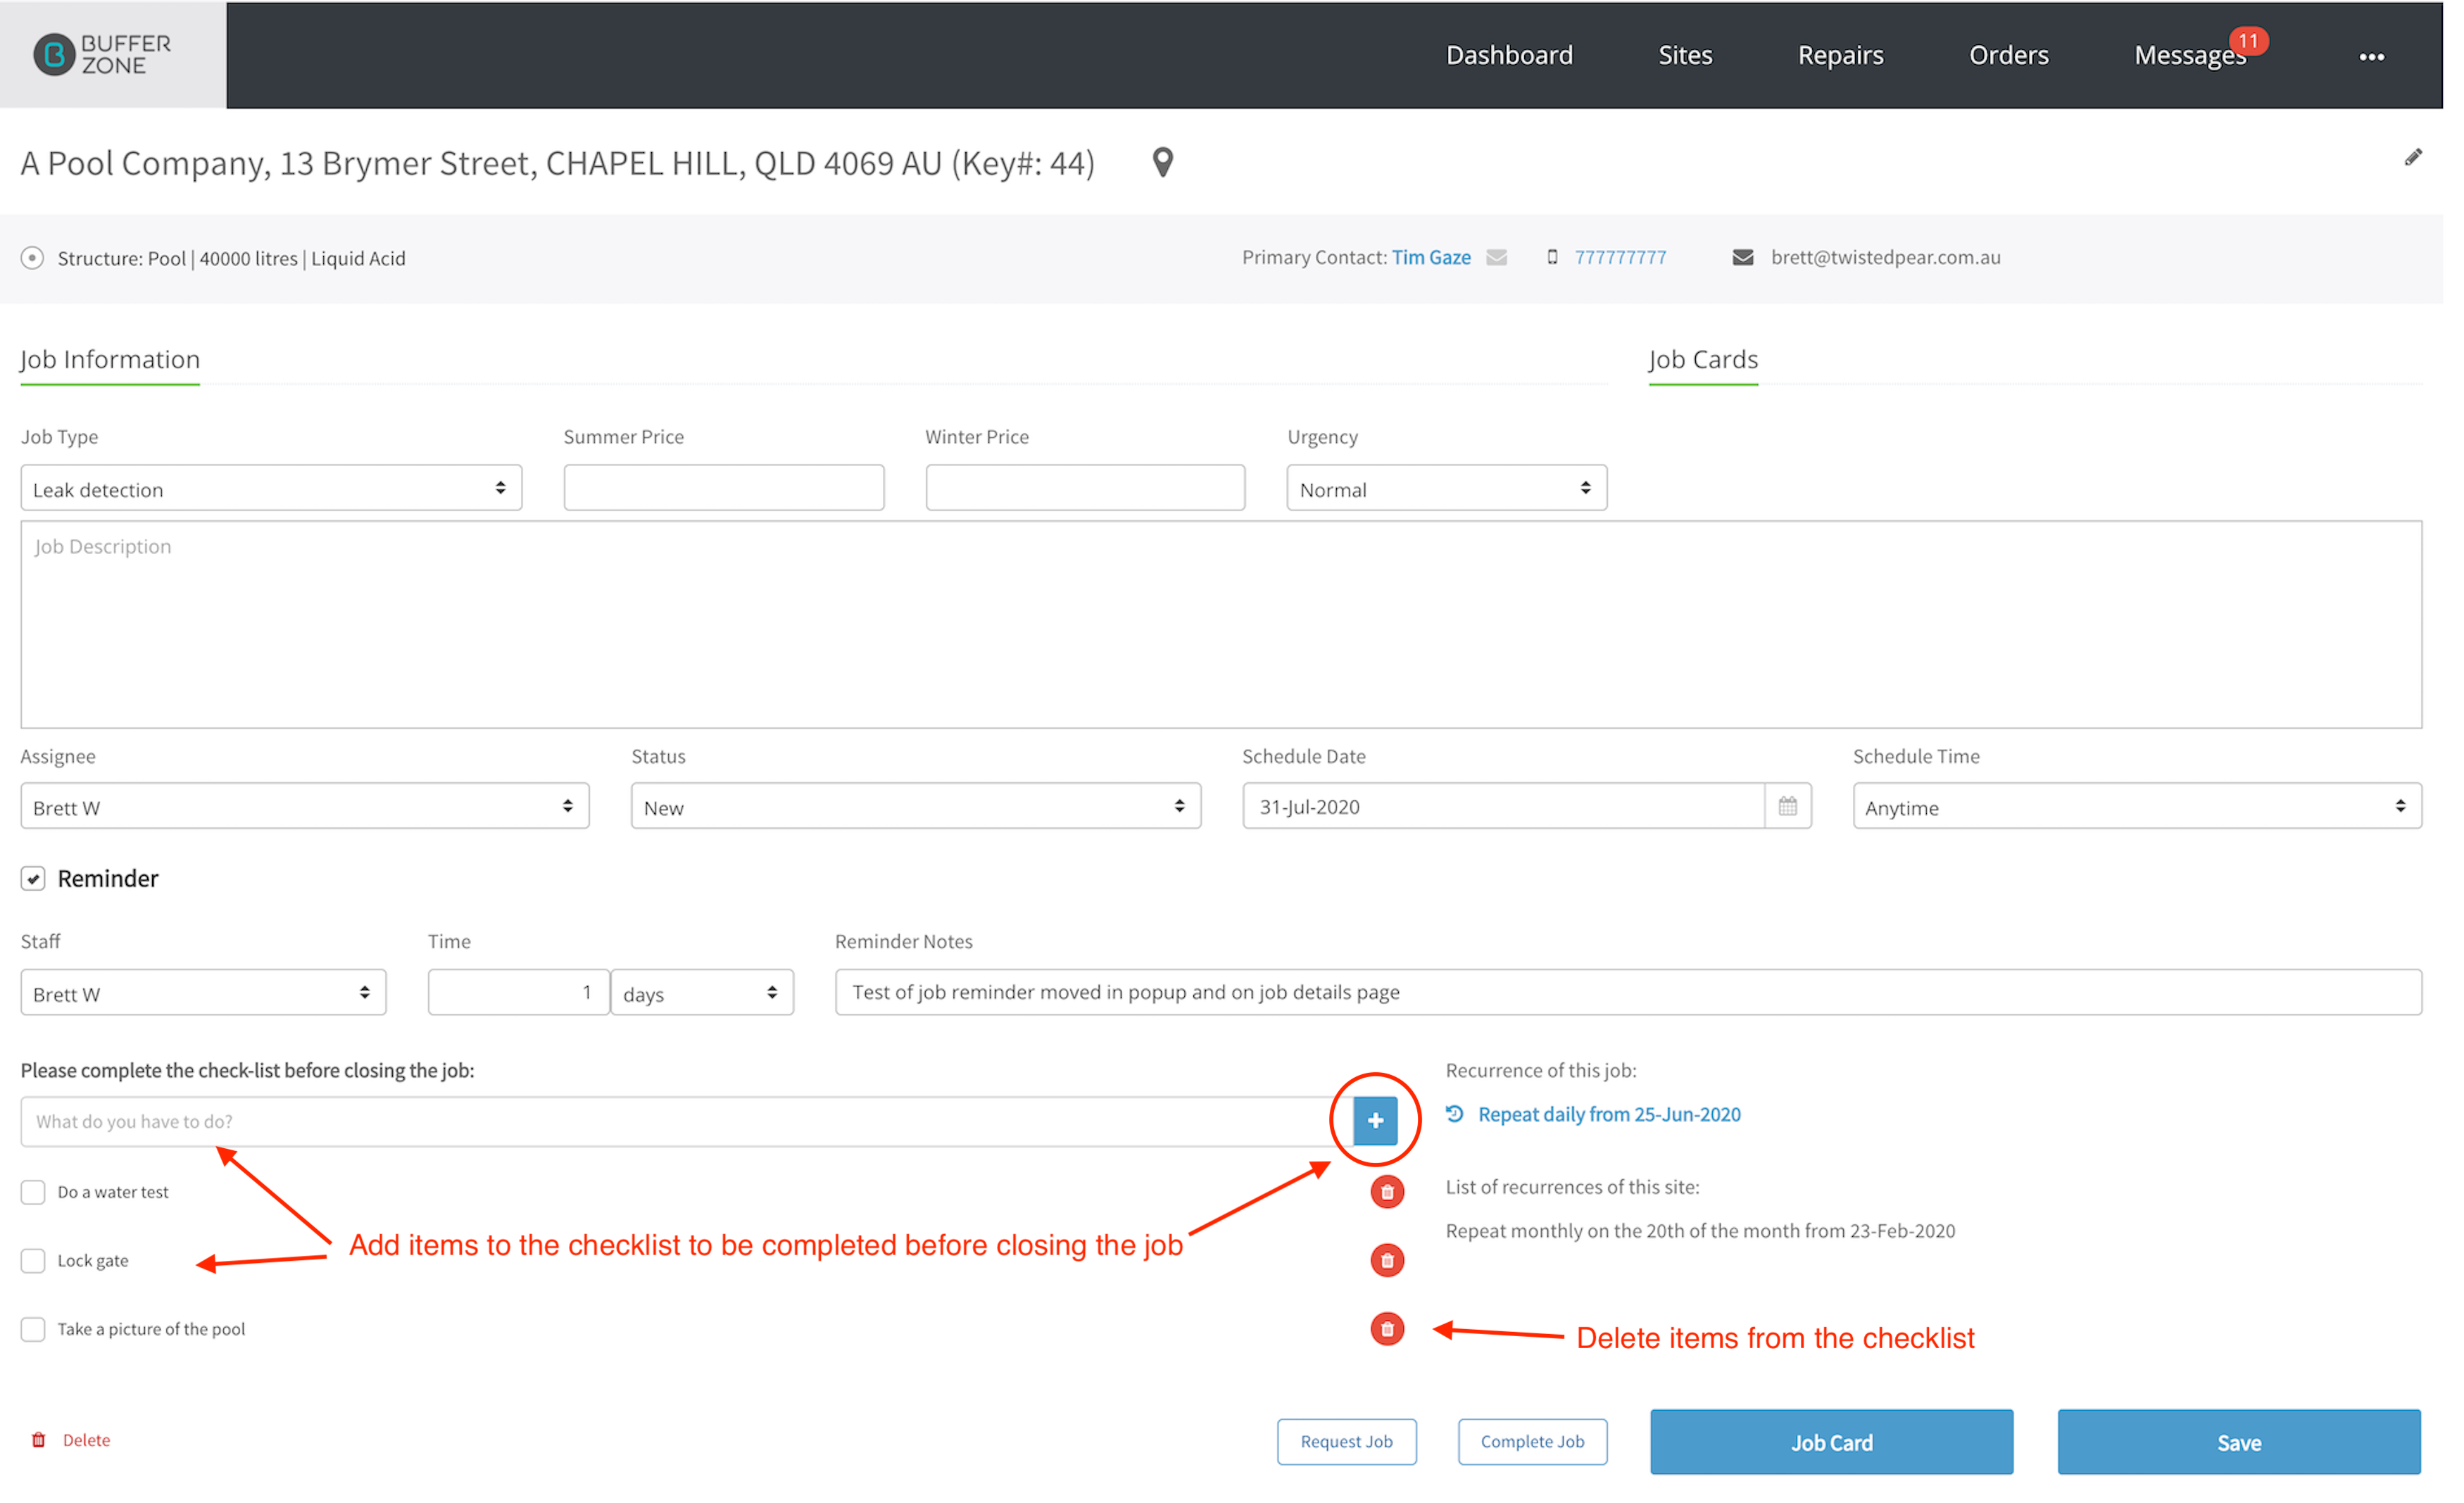Open the Job Type dropdown
This screenshot has width=2464, height=1503.
point(271,488)
